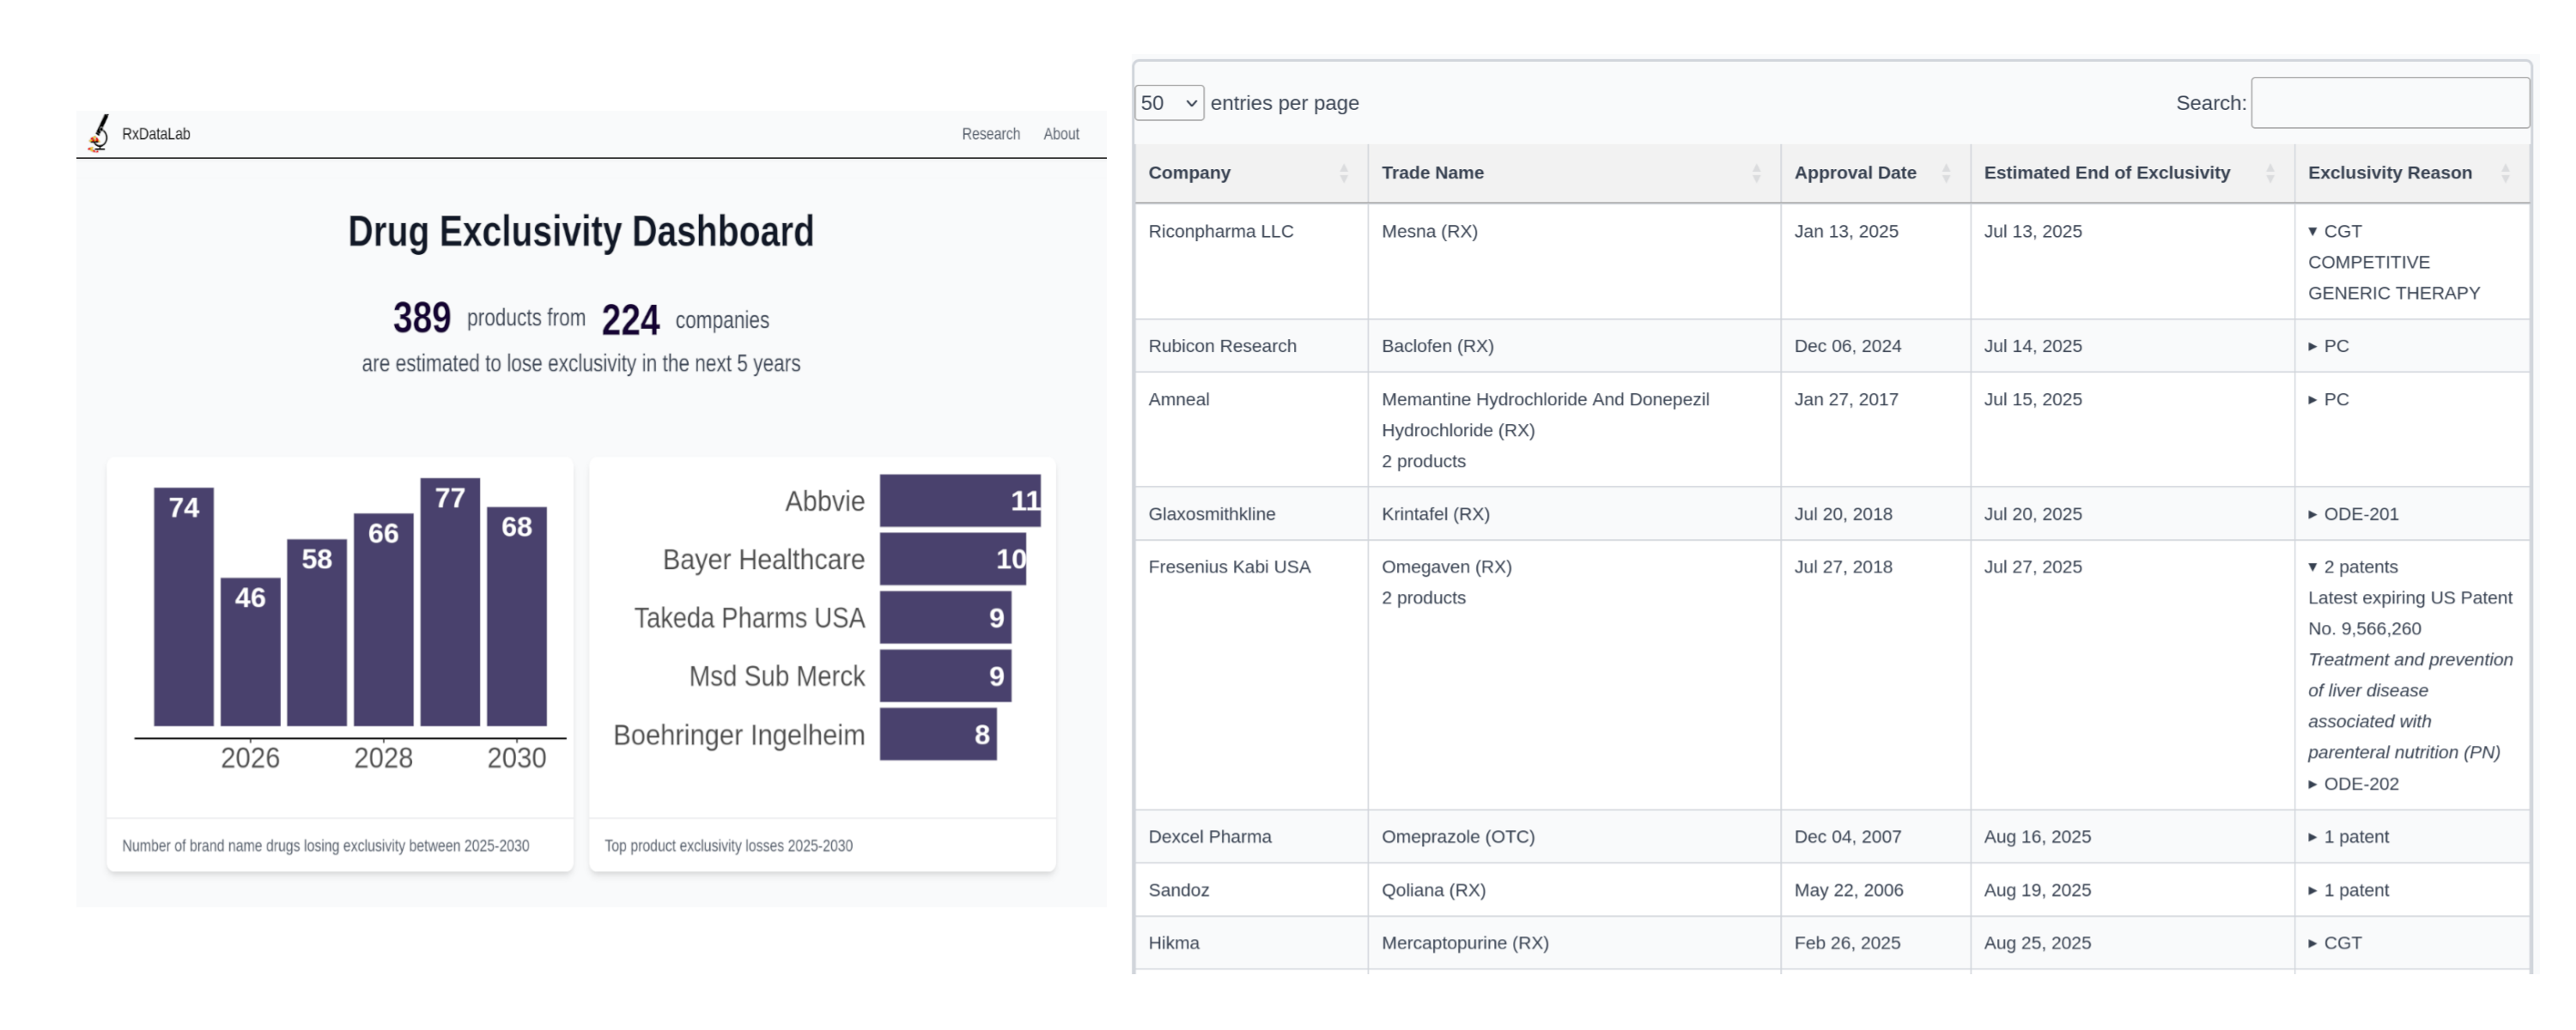Click the Top product exclusivity losses caption
The image size is (2576, 1030).
click(x=728, y=846)
